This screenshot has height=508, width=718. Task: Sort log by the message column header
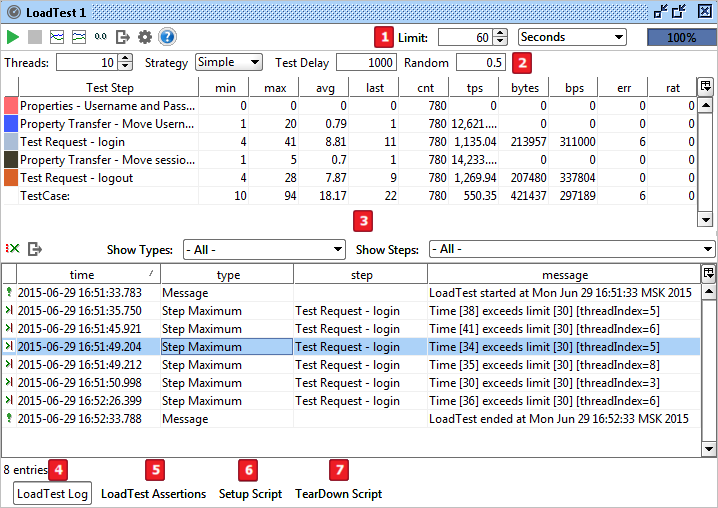click(564, 274)
